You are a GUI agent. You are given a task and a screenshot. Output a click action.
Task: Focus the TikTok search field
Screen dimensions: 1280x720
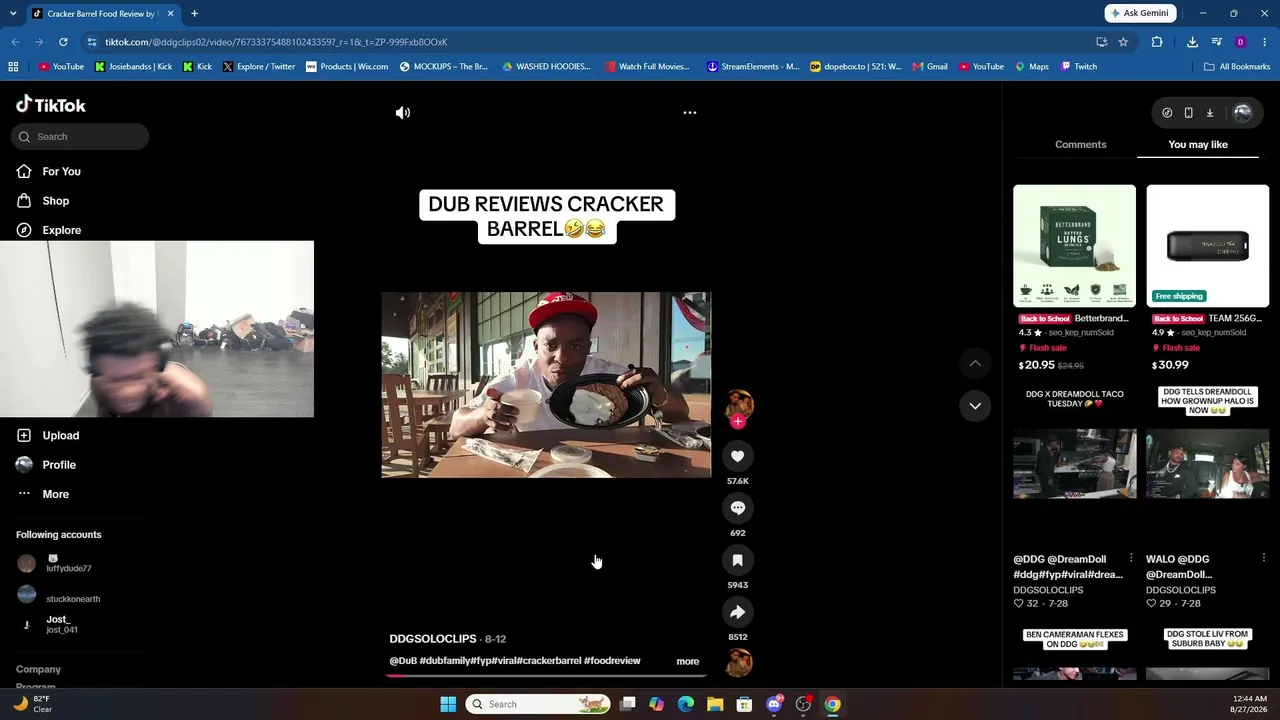pyautogui.click(x=80, y=137)
